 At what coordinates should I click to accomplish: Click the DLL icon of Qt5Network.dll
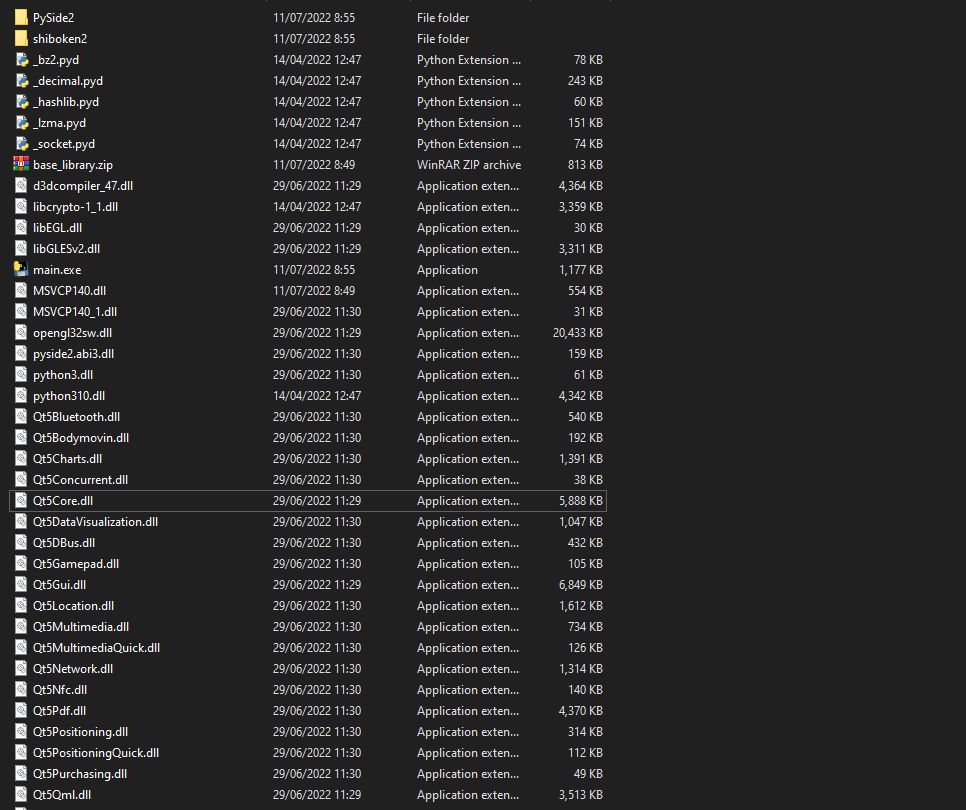[x=22, y=668]
